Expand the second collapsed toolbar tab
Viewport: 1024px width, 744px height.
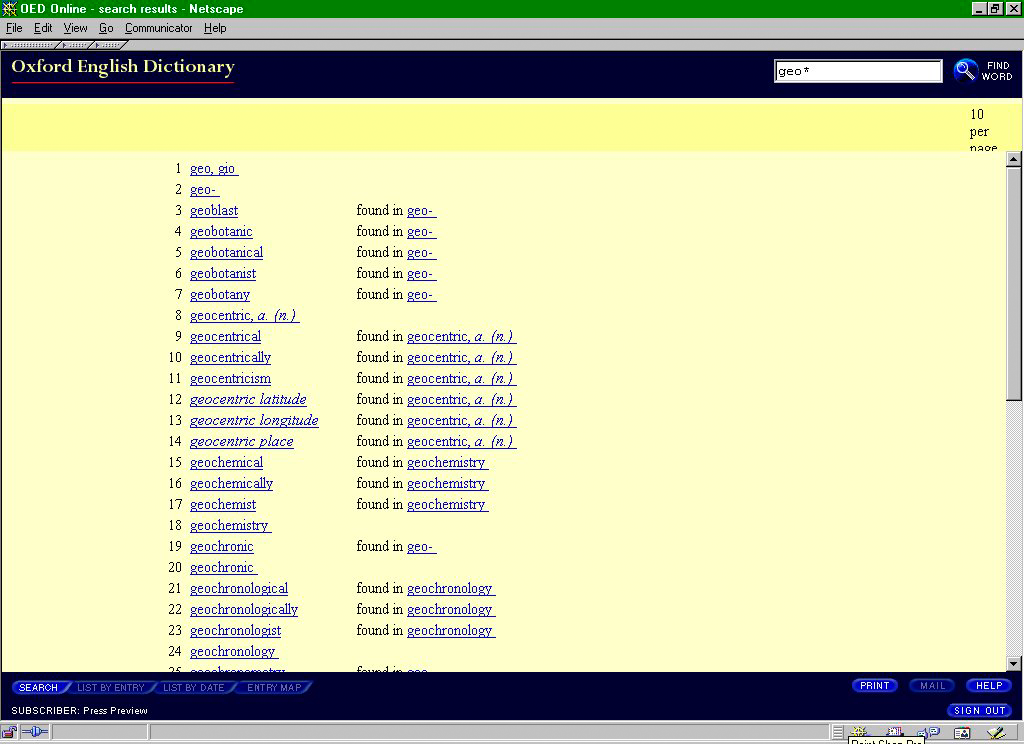pos(75,45)
